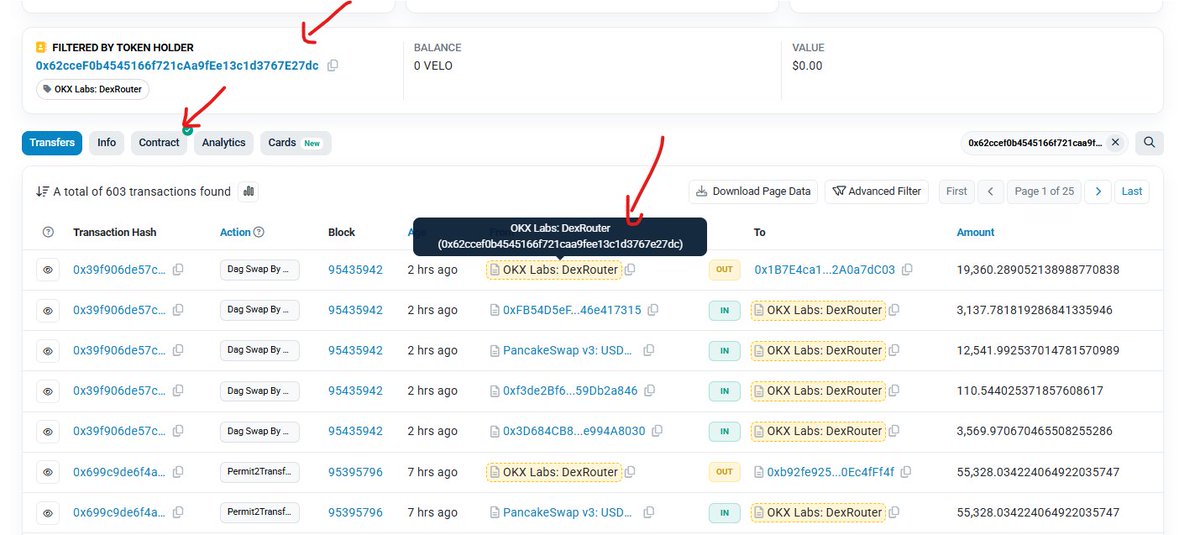Viewport: 1200px width, 535px height.
Task: Open block 95435942 in first row
Action: [355, 270]
